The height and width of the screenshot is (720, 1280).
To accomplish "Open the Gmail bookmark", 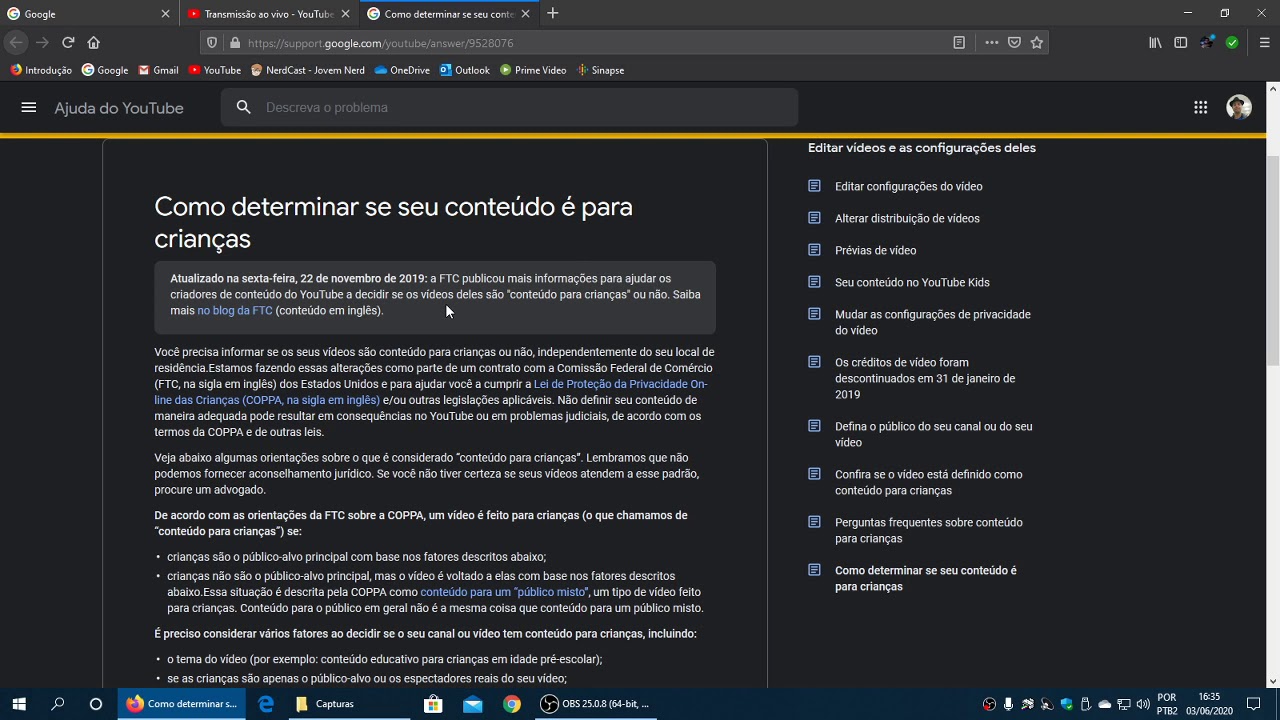I will pos(158,70).
